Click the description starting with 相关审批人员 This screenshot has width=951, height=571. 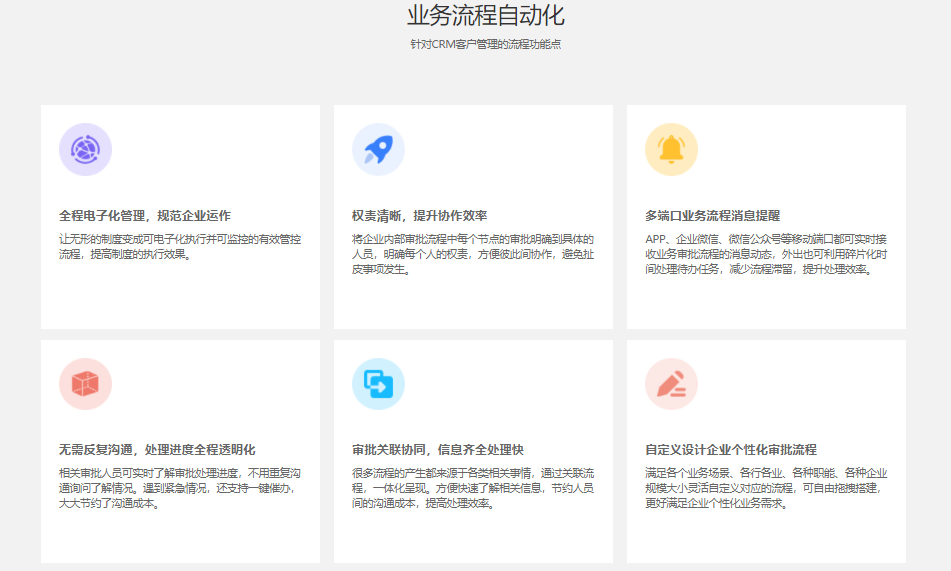180,488
